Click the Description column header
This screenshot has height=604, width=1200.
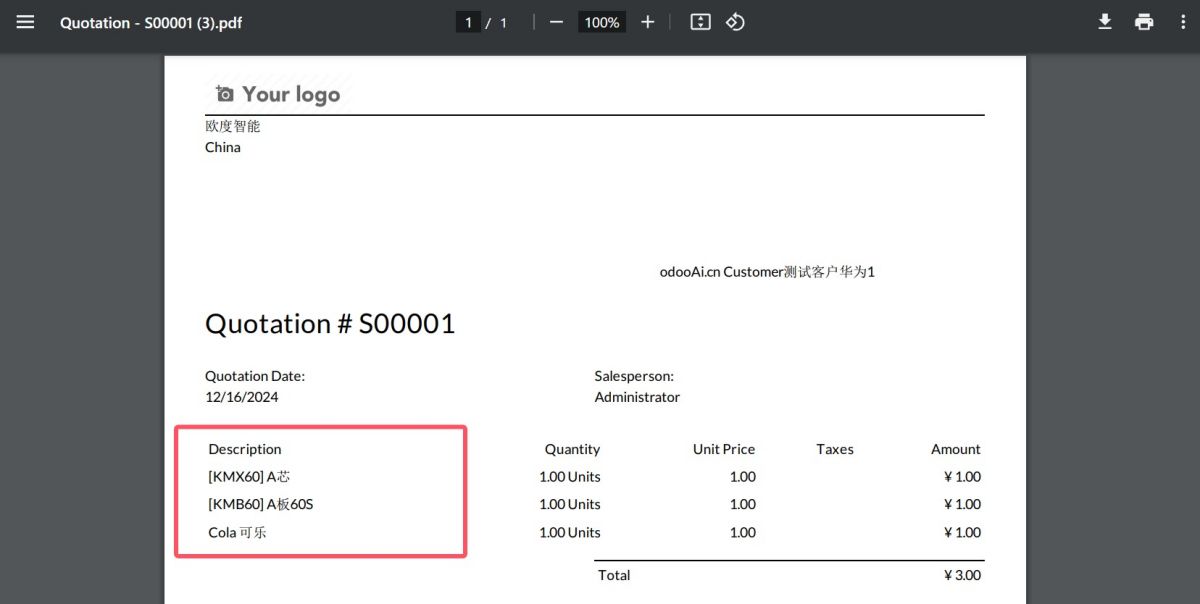(x=245, y=449)
